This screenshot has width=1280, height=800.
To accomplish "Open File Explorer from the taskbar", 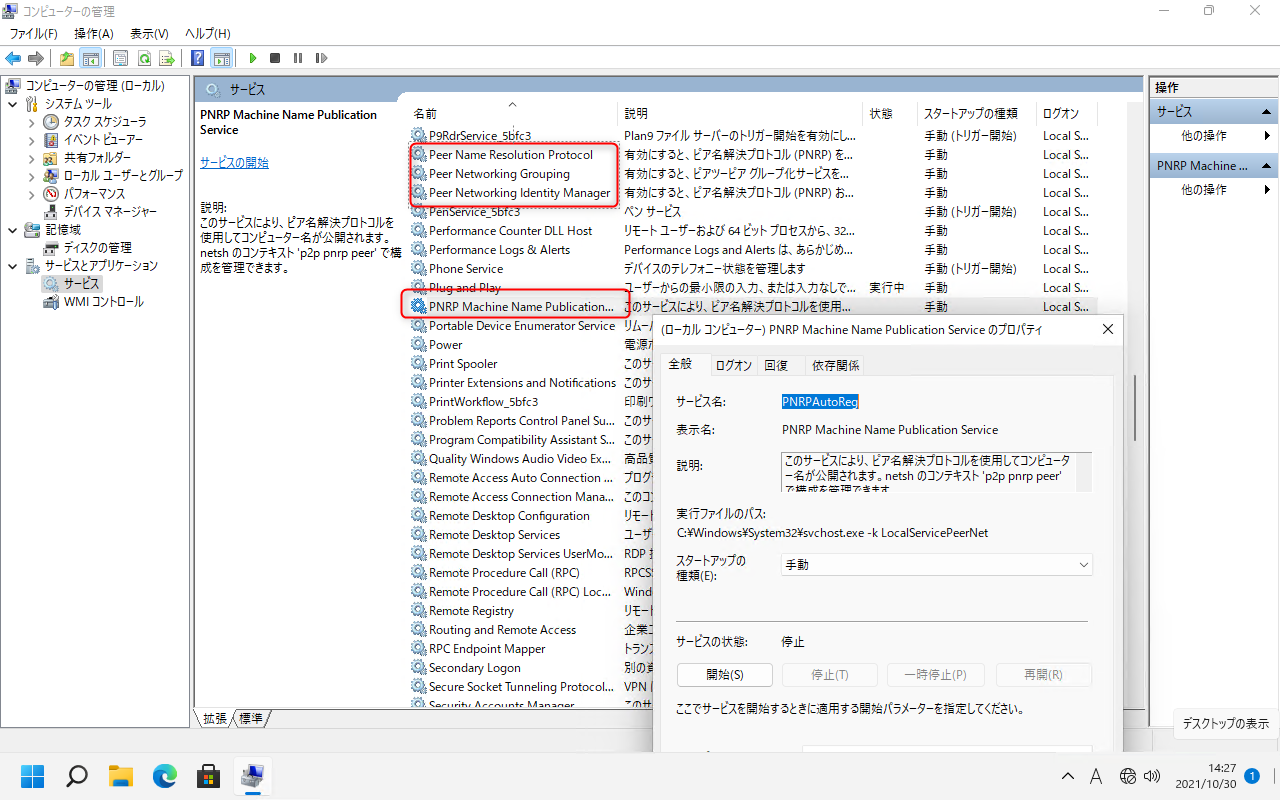I will [x=121, y=775].
